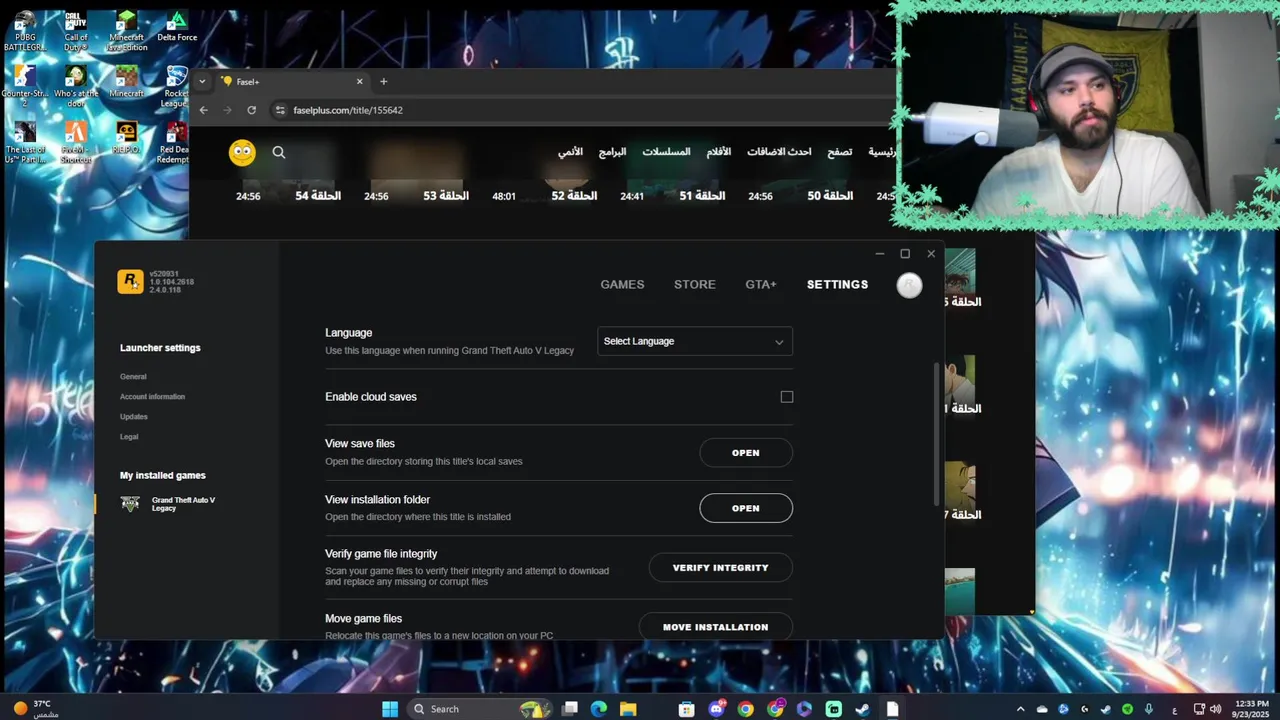Open PUBG Battlegrounds desktop shortcut

point(25,31)
